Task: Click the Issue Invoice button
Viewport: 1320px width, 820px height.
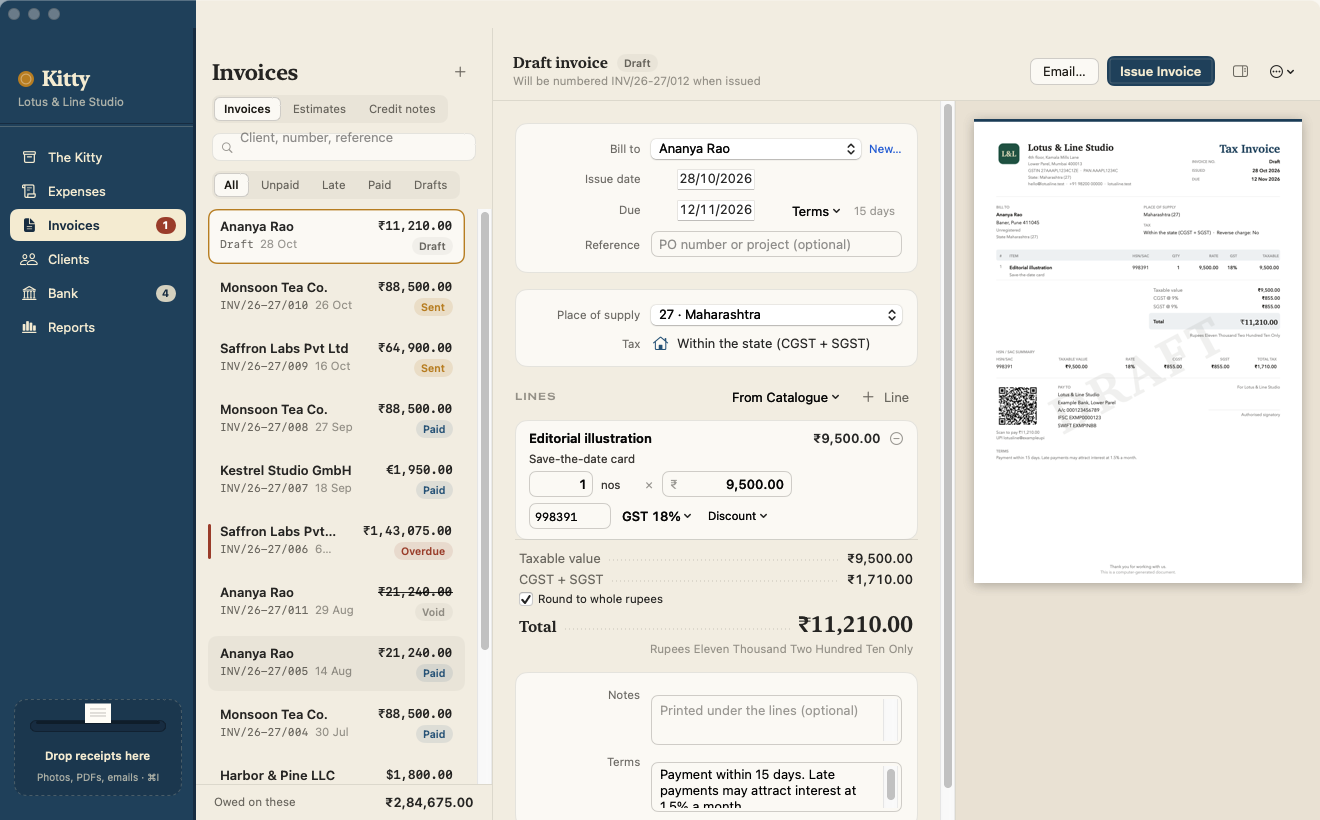Action: pos(1160,71)
